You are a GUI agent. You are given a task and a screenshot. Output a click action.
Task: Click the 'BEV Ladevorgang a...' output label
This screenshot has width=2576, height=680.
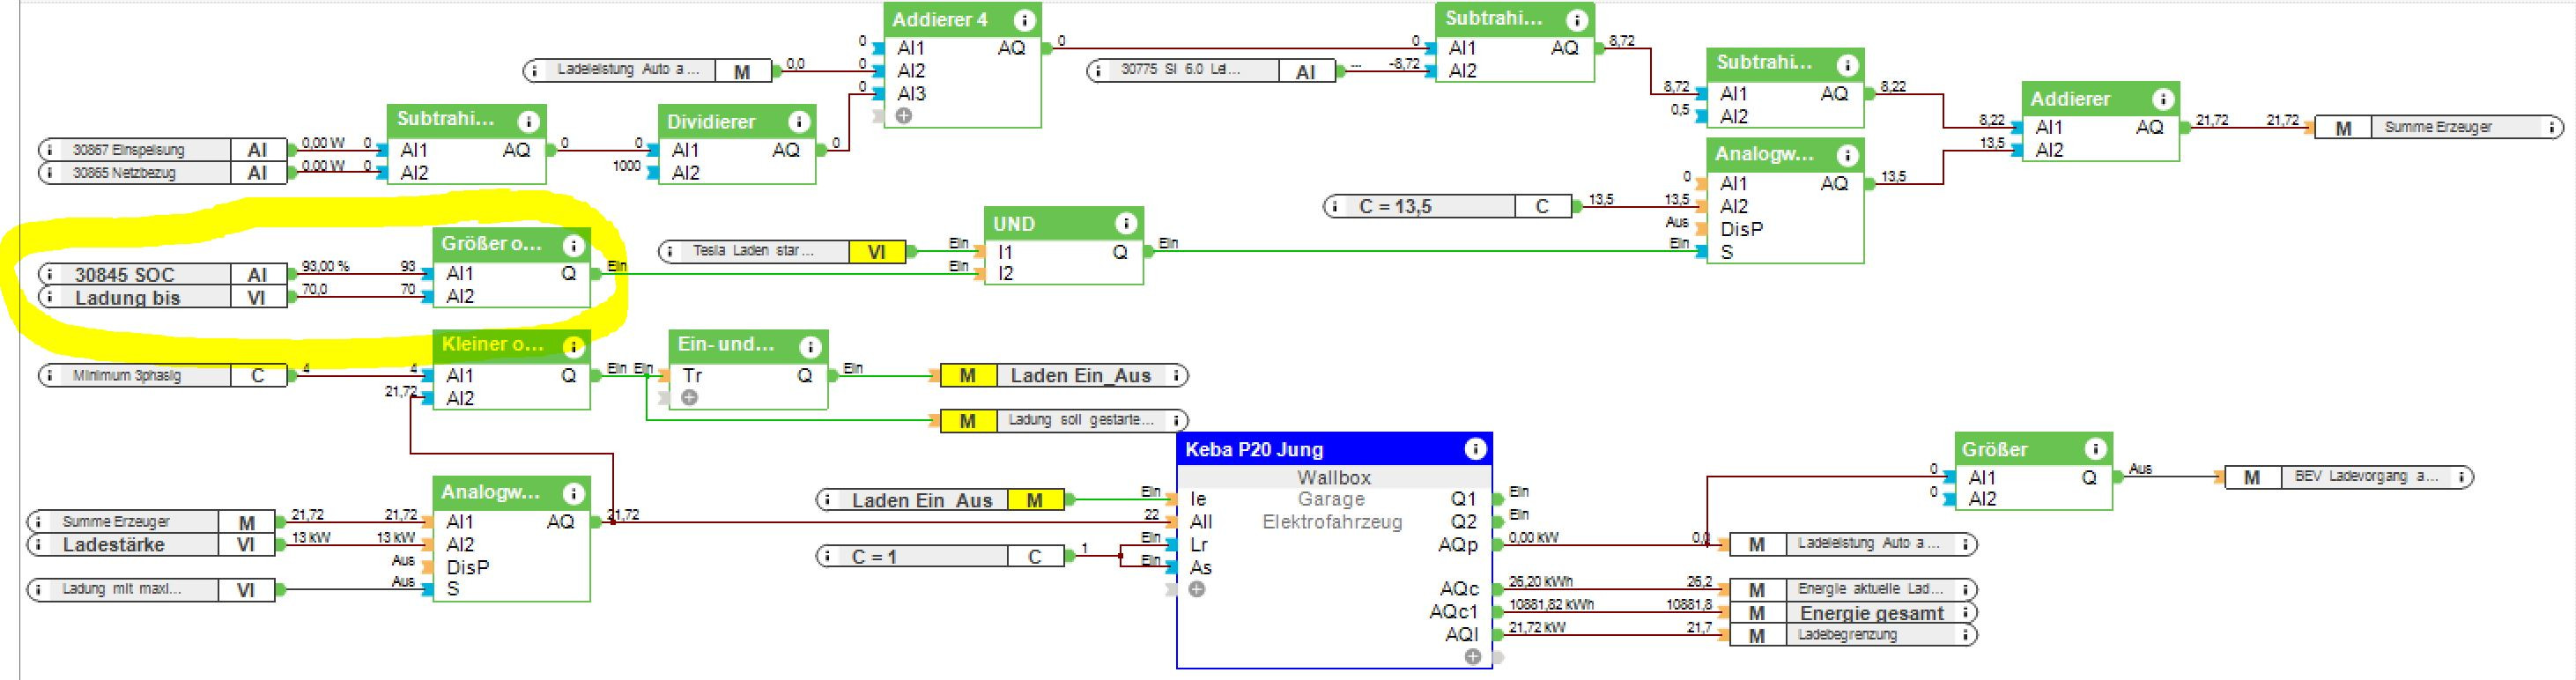(x=2366, y=477)
